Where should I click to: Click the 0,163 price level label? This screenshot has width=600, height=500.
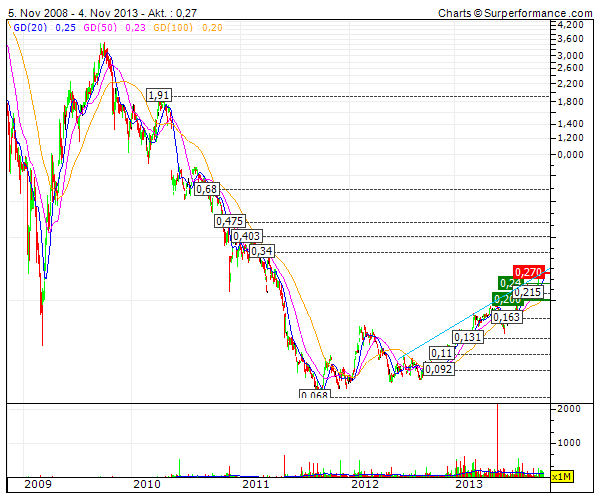pyautogui.click(x=507, y=317)
